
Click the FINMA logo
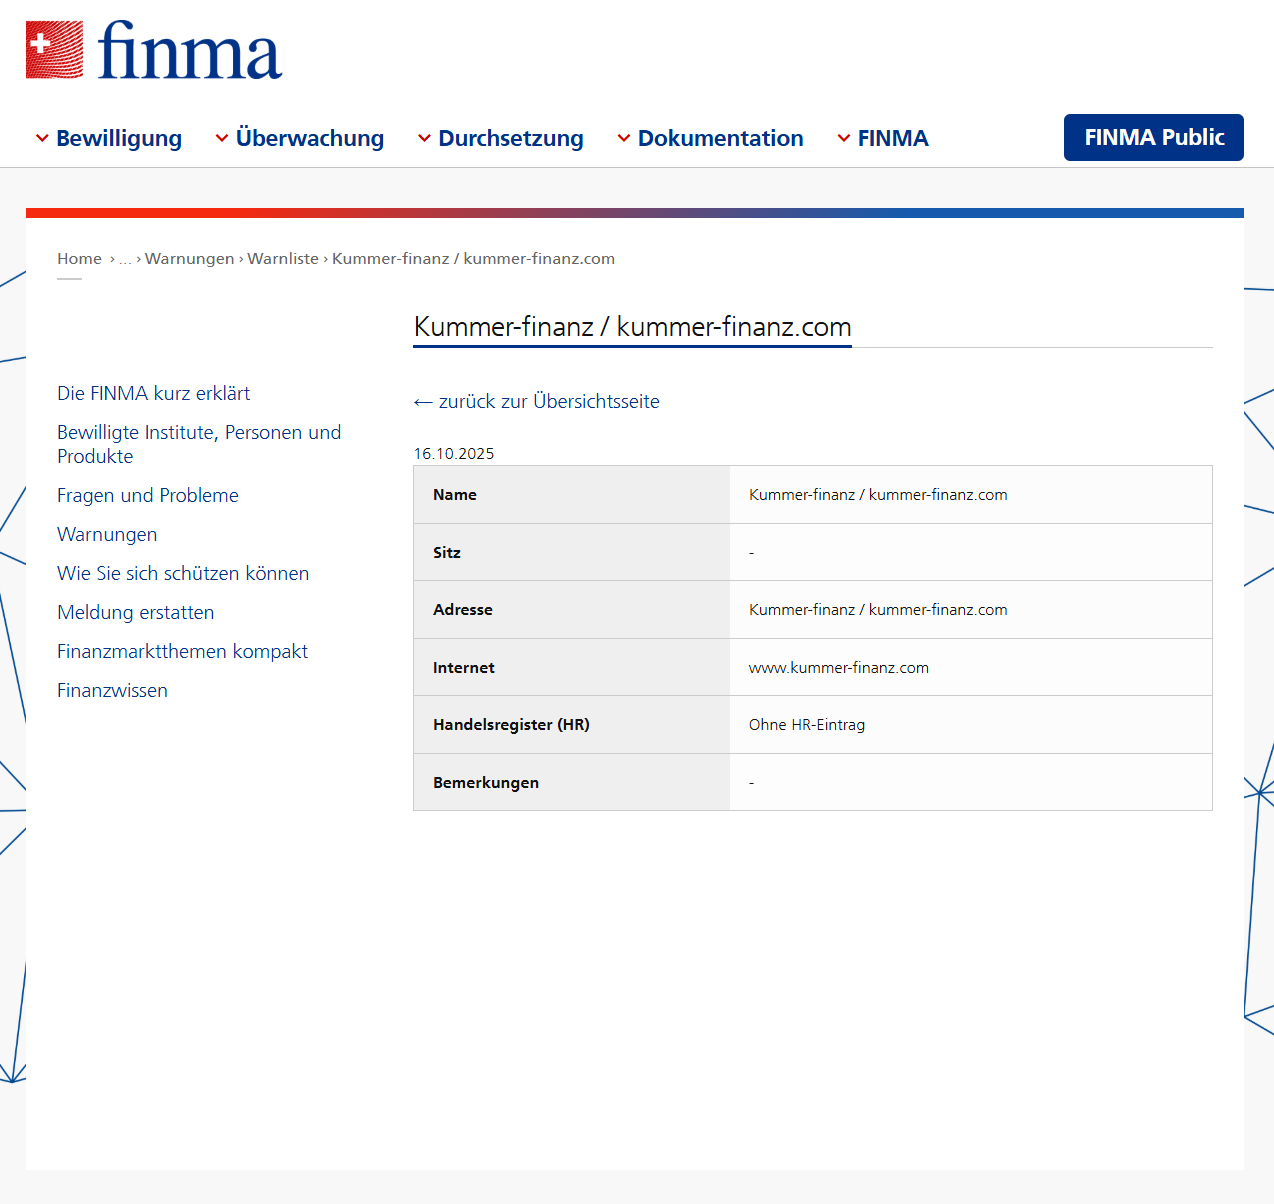tap(154, 50)
